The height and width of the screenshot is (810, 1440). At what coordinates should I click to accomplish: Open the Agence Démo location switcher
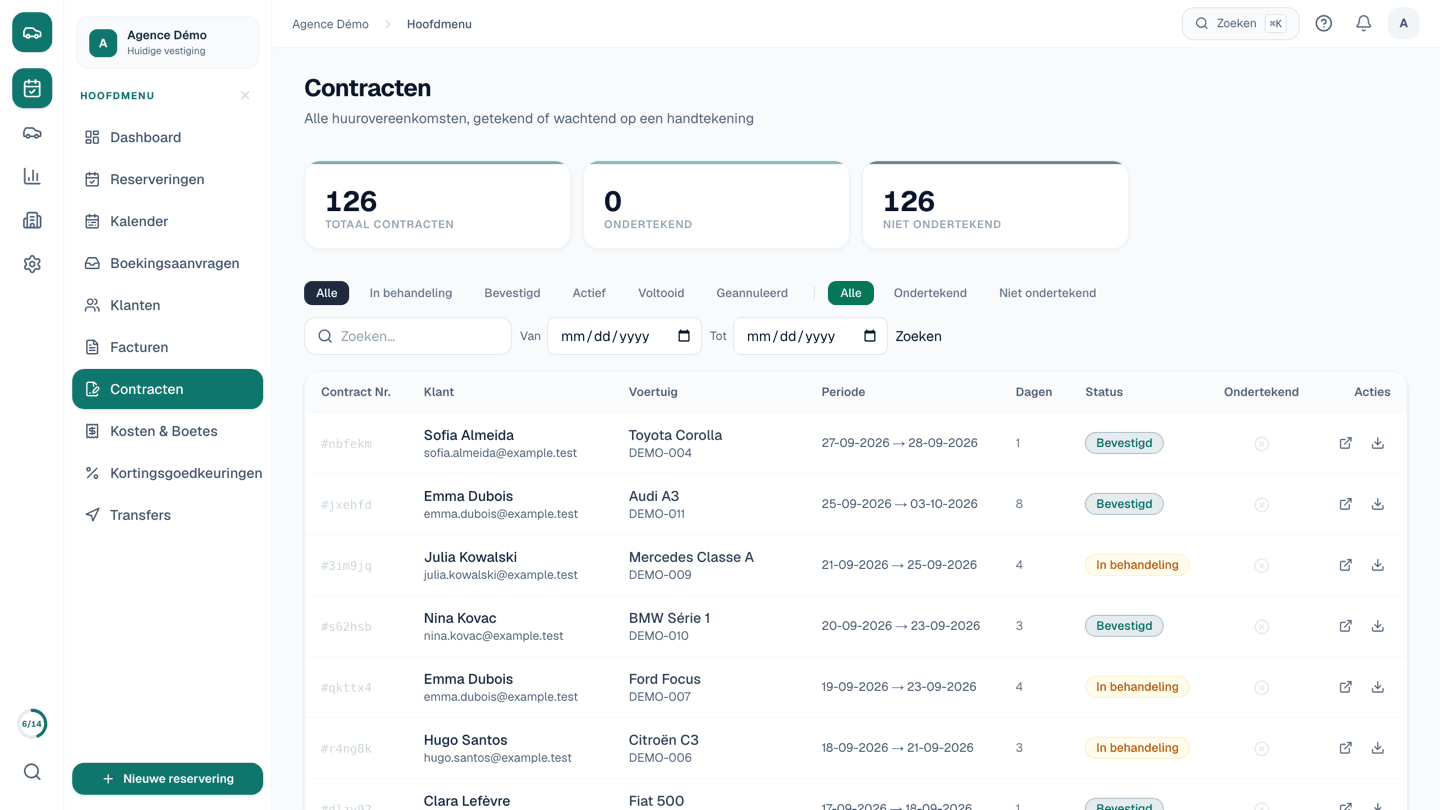click(167, 42)
